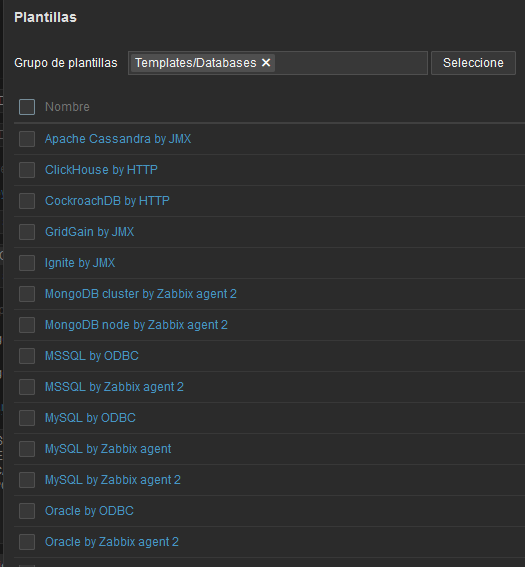Image resolution: width=525 pixels, height=567 pixels.
Task: Focus the Grupo de plantillas input field
Action: (x=350, y=63)
